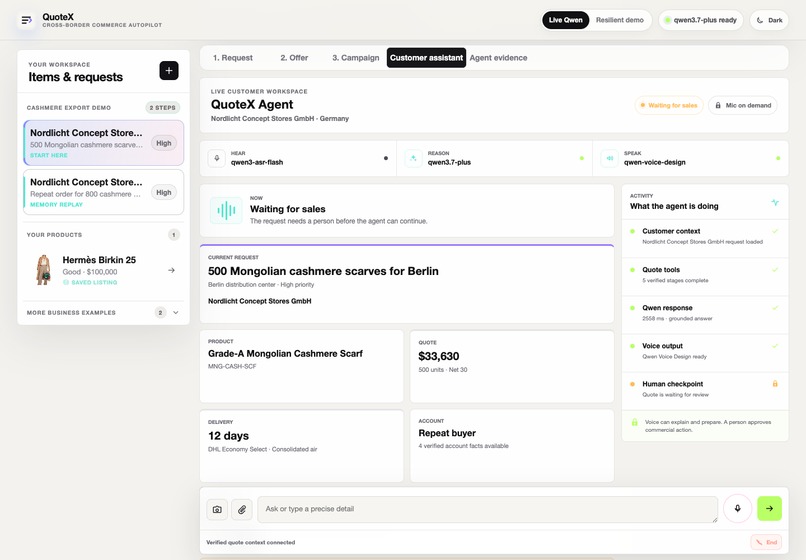
Task: Click START HERE on the first Nordlicht request
Action: [49, 155]
